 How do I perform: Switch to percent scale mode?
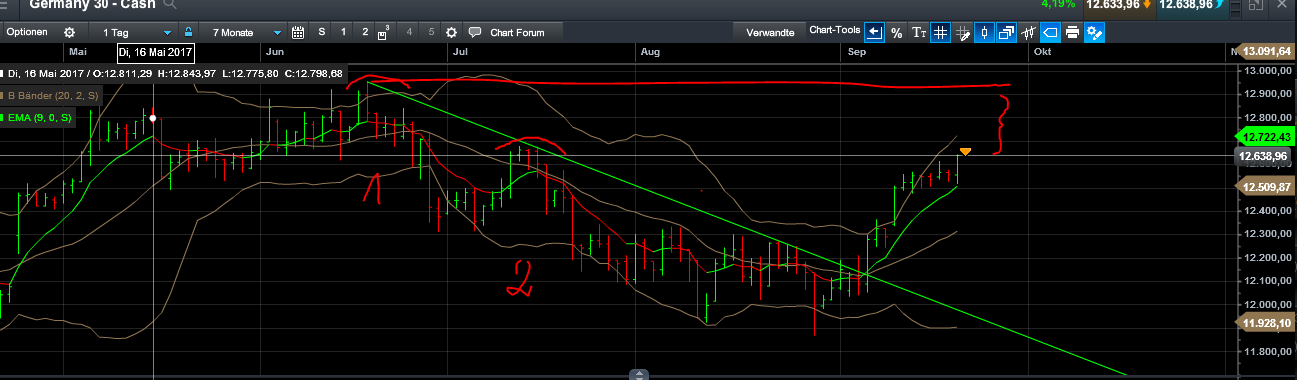(x=897, y=32)
